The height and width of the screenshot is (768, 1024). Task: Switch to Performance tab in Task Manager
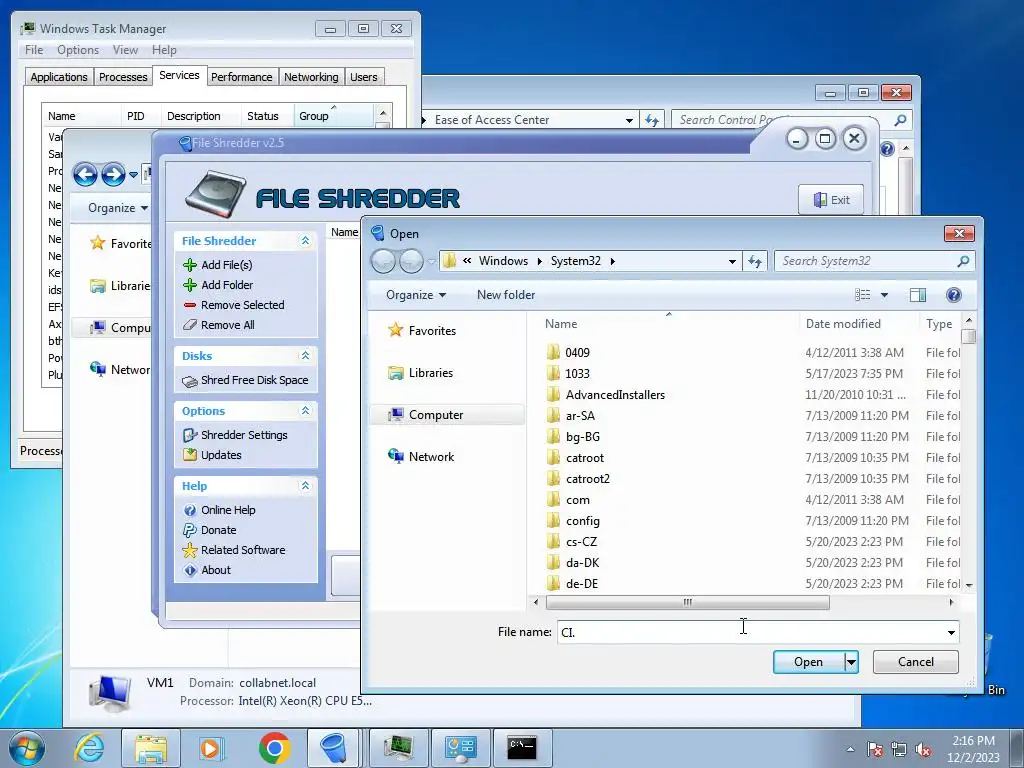pyautogui.click(x=242, y=77)
